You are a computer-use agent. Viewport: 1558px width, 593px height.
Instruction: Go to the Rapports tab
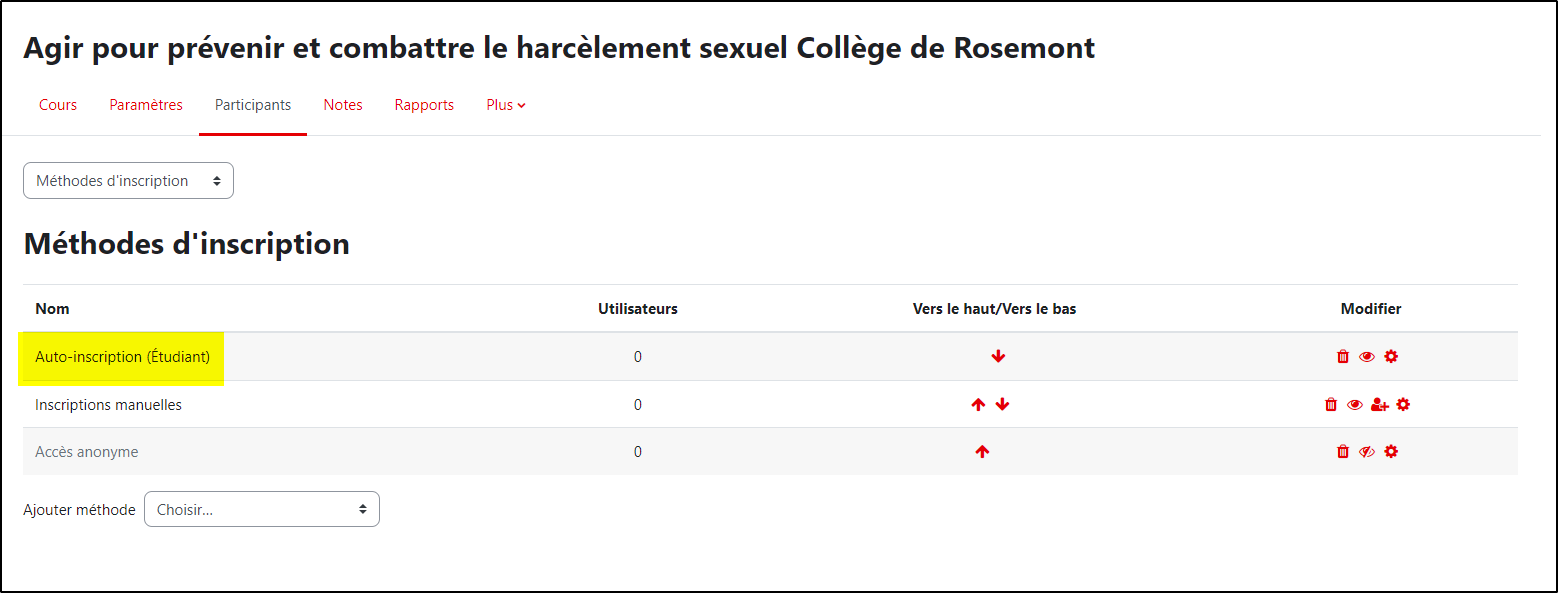(x=424, y=105)
